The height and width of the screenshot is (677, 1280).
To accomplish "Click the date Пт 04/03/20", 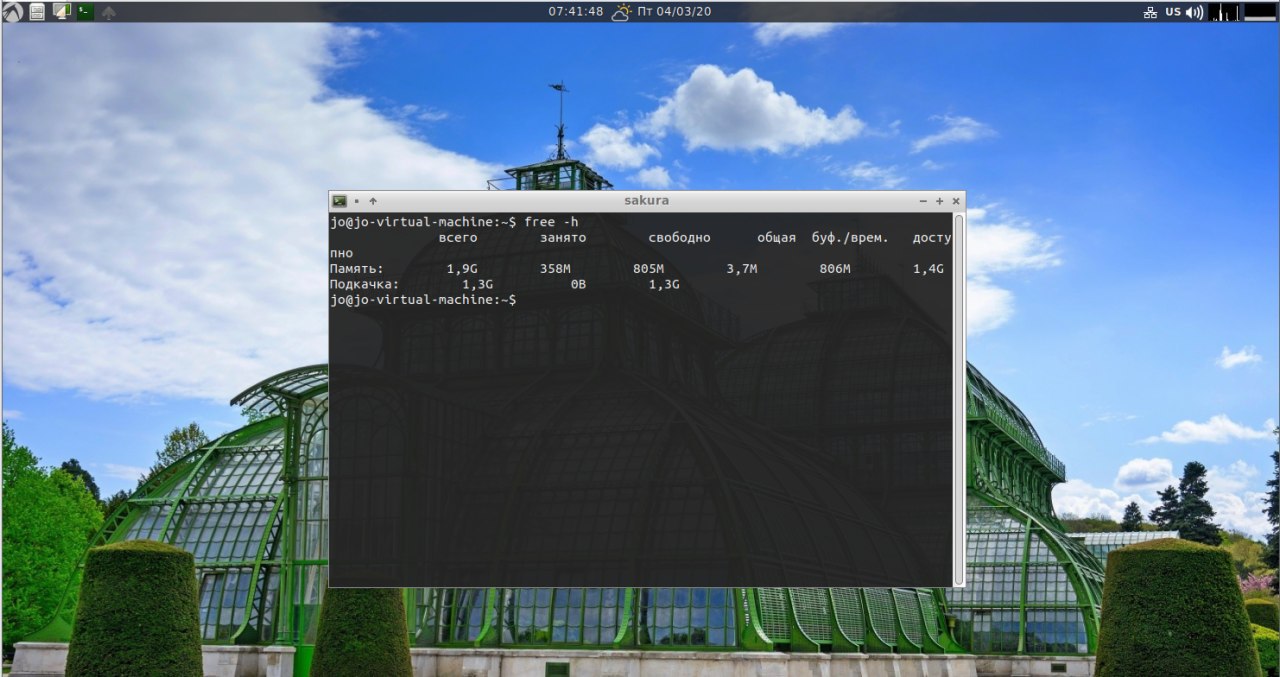I will pyautogui.click(x=675, y=12).
